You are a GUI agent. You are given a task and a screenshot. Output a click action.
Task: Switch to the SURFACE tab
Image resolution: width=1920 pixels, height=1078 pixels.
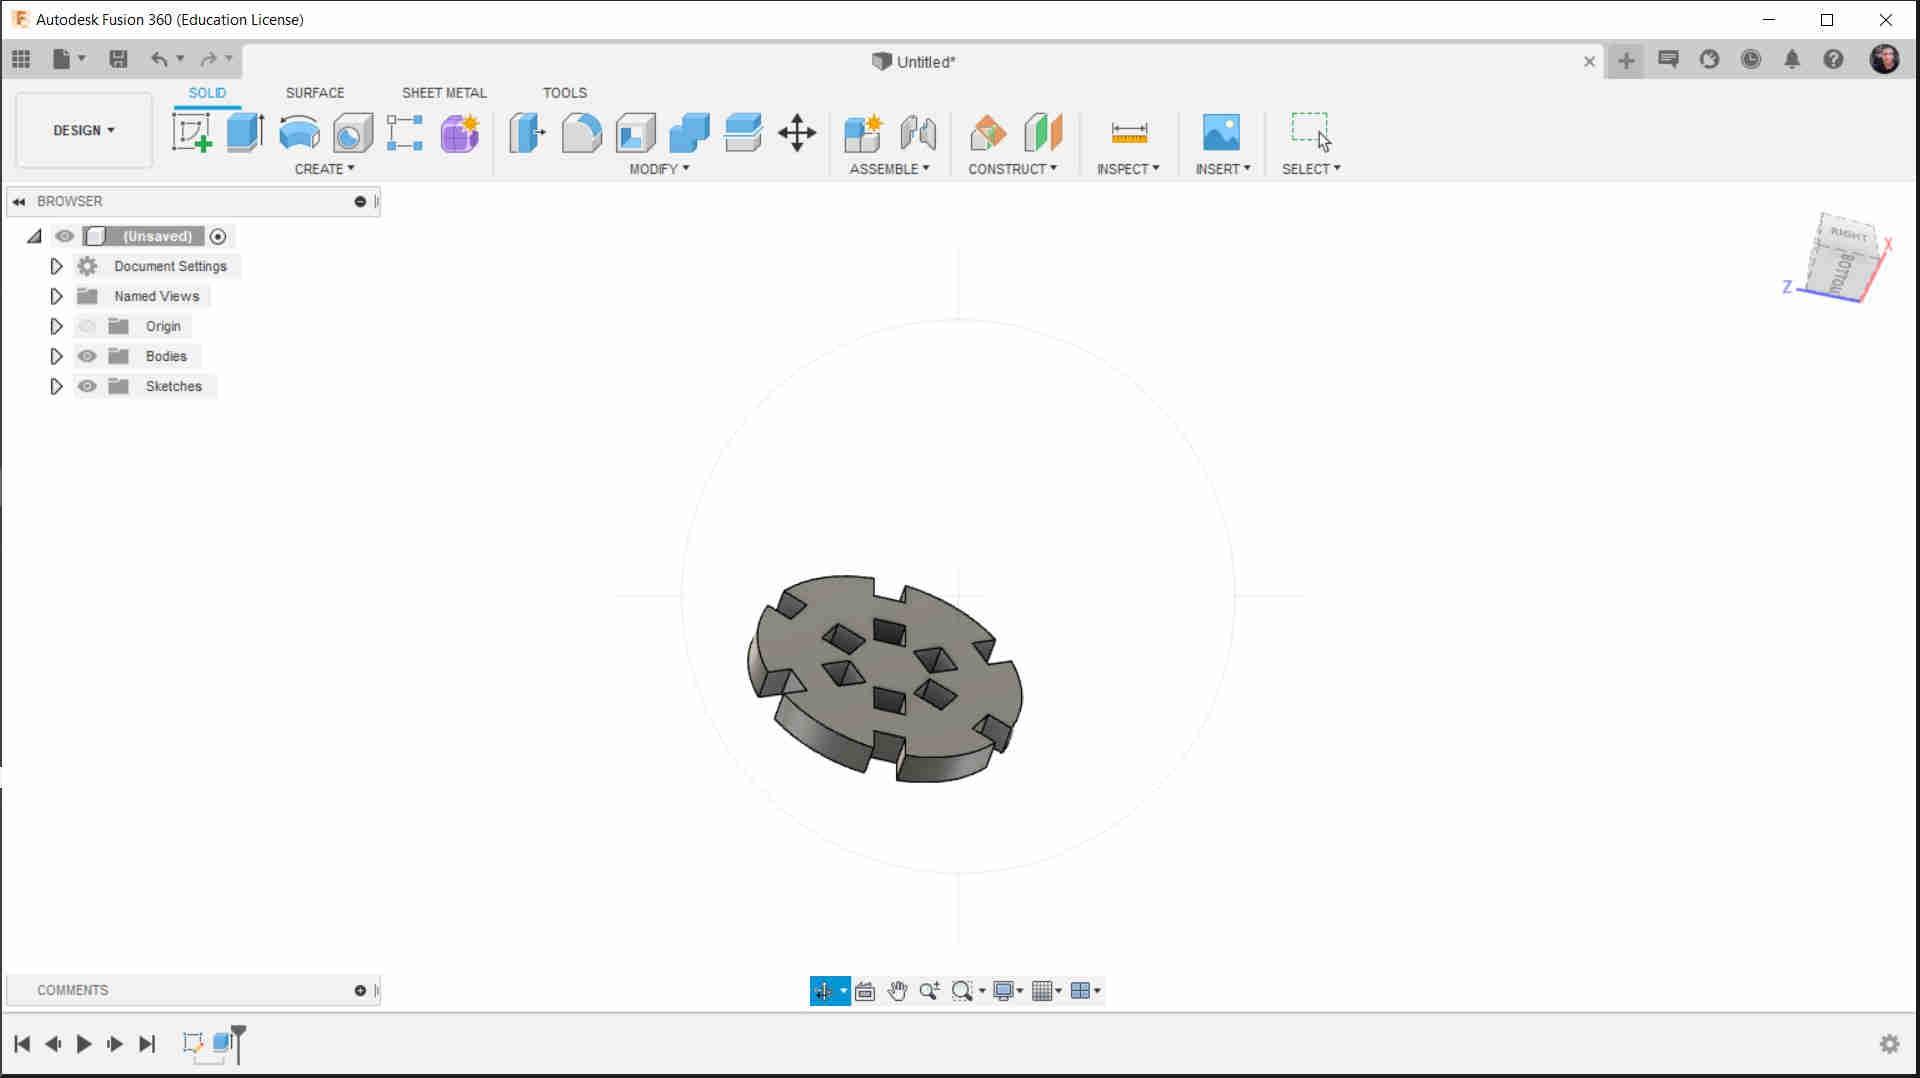(x=315, y=92)
